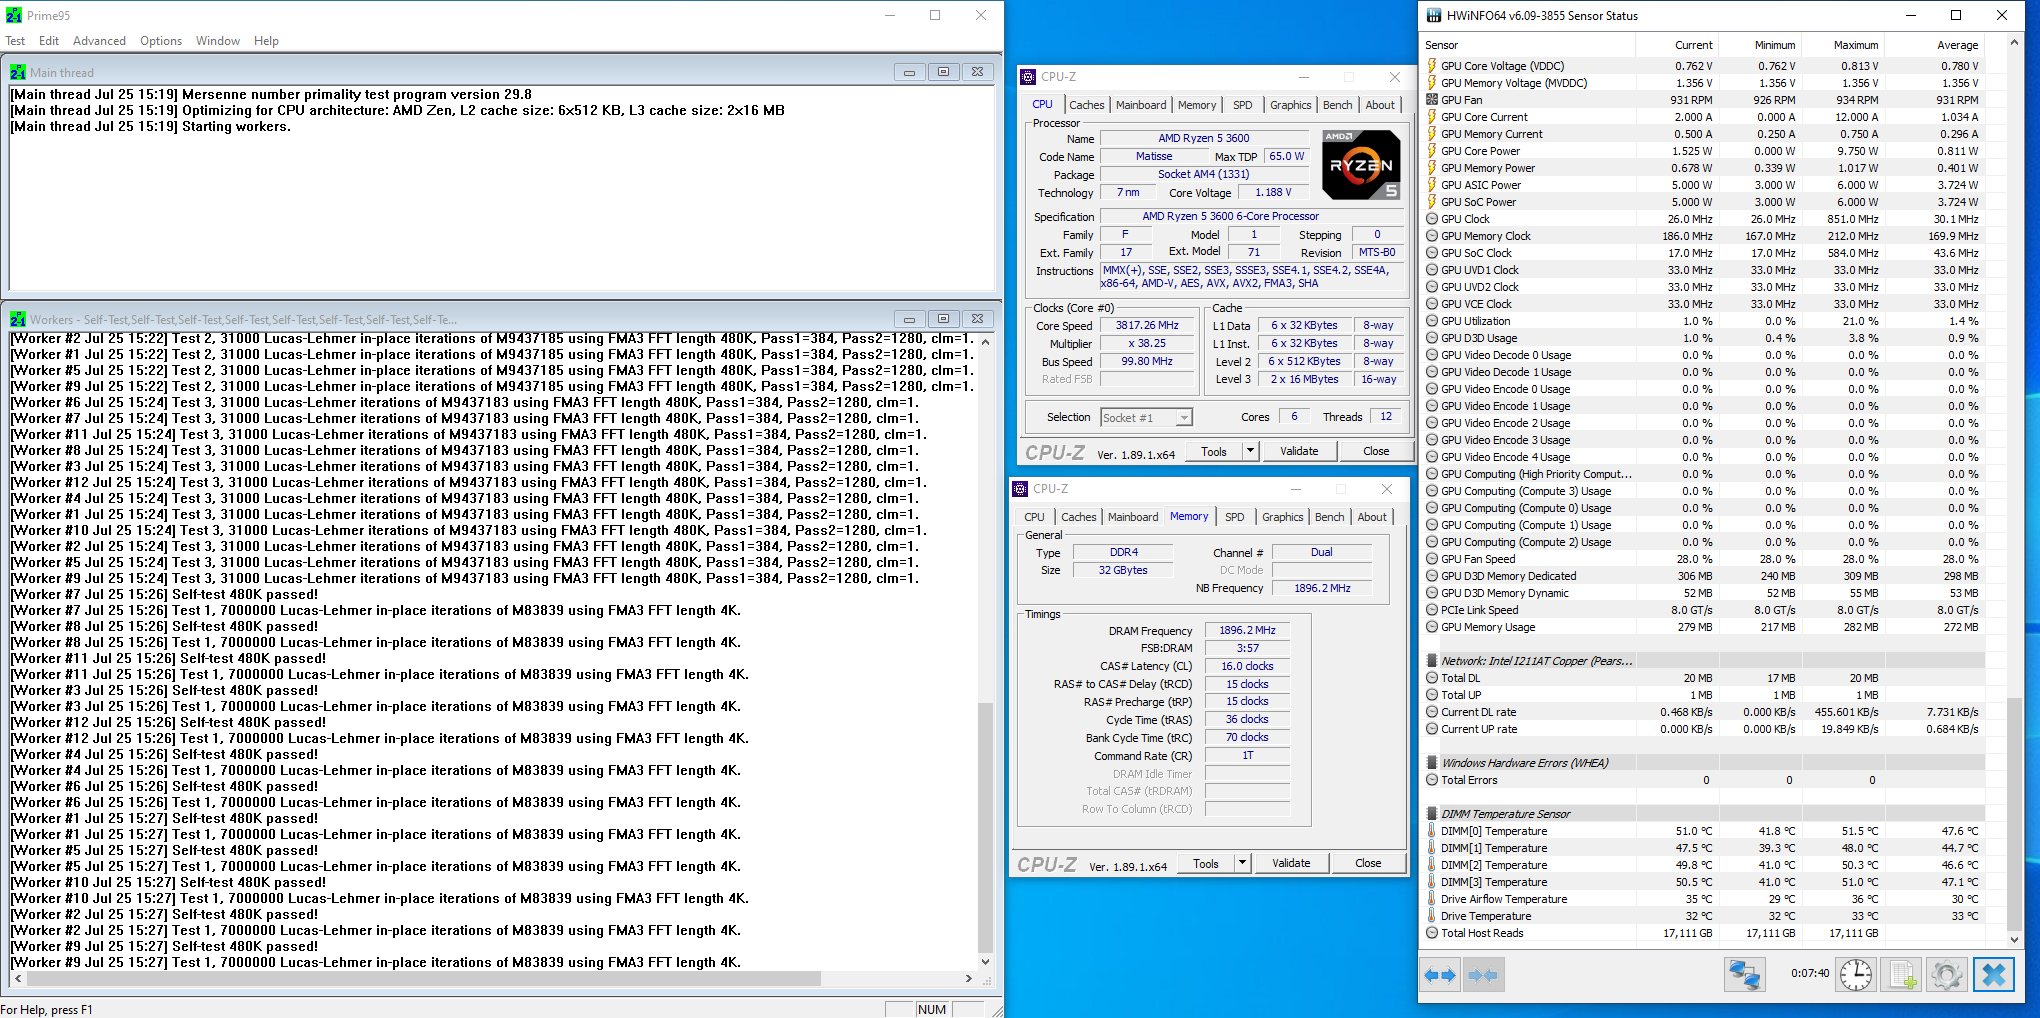The width and height of the screenshot is (2040, 1018).
Task: Click Workers scrollbar down arrow
Action: click(x=985, y=961)
